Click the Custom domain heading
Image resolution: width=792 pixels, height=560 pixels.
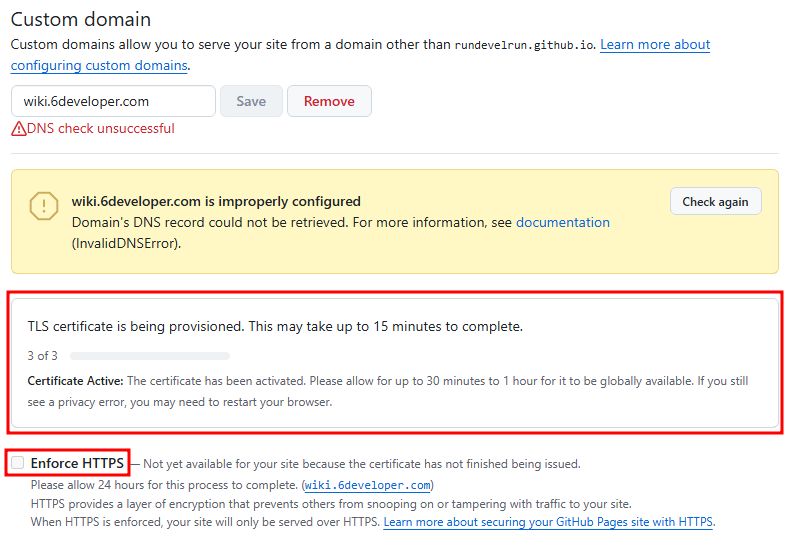point(81,19)
